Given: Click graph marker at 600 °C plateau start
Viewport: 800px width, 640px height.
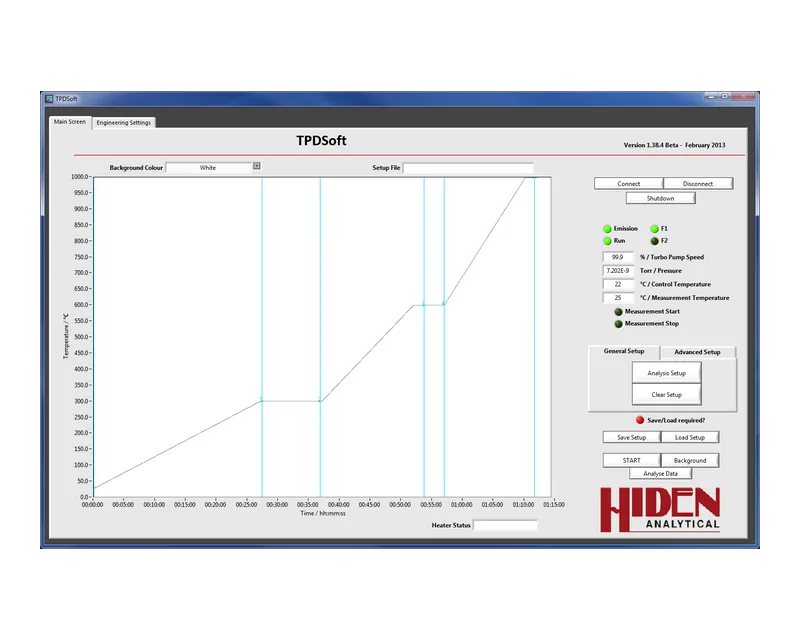Looking at the screenshot, I should pyautogui.click(x=423, y=305).
